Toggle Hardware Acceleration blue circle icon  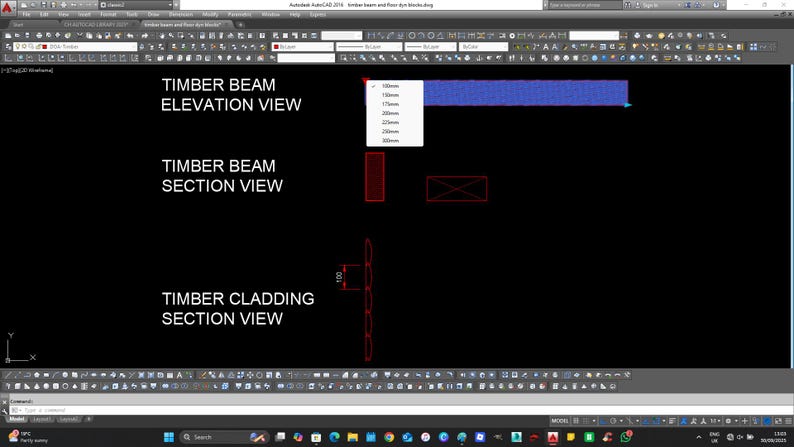point(768,421)
